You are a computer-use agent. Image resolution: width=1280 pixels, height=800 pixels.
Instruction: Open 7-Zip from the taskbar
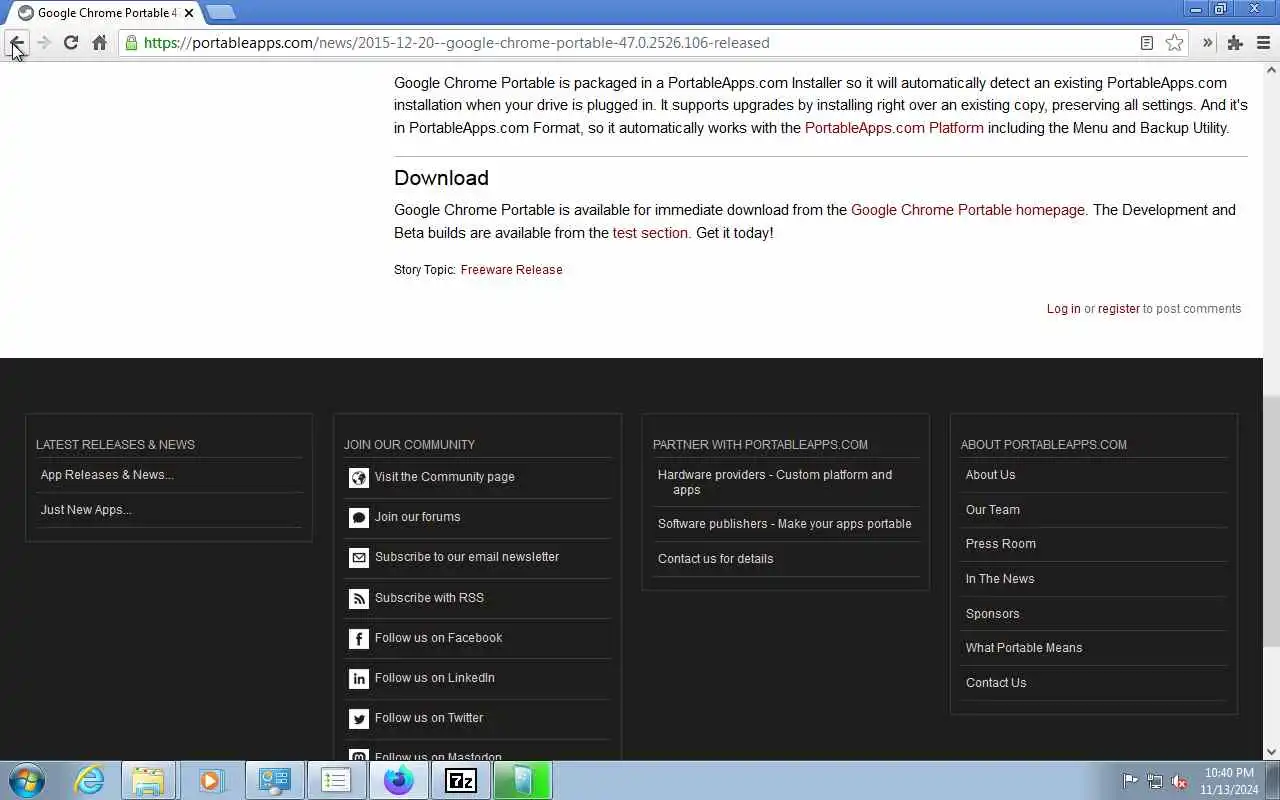(460, 780)
